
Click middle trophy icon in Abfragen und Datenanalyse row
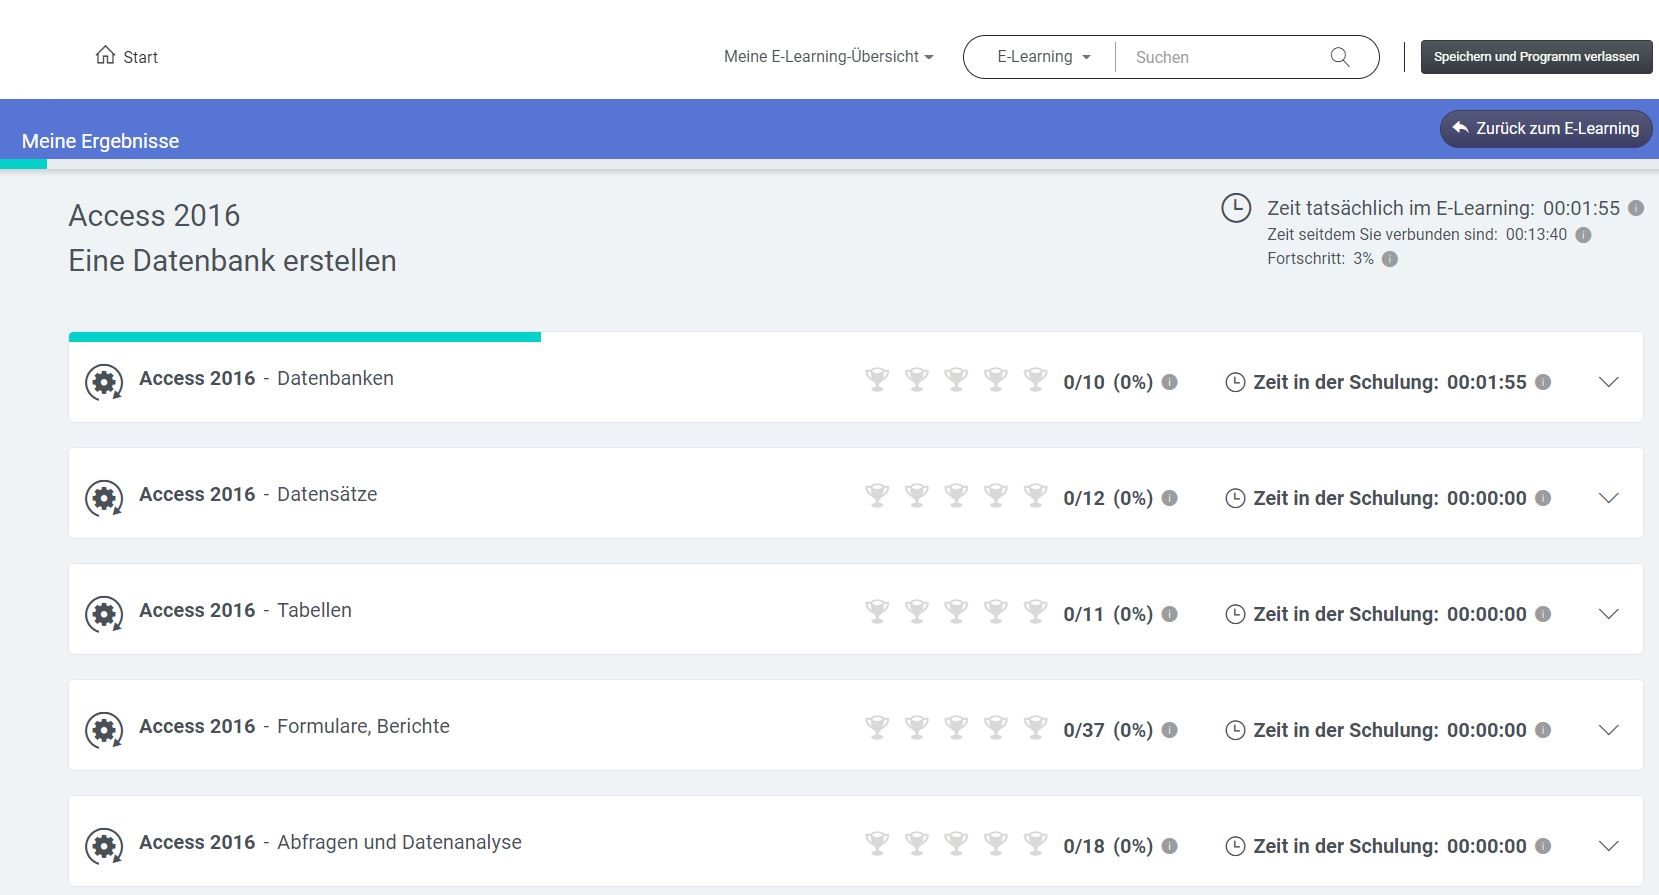point(956,844)
